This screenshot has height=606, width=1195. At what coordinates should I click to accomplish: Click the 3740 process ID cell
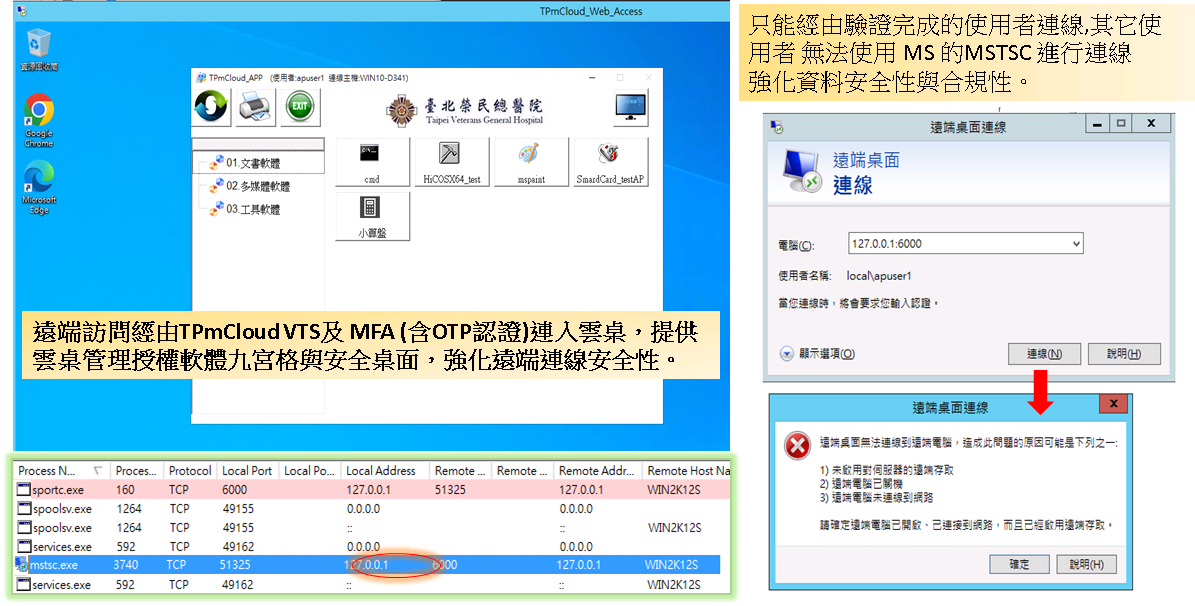click(x=126, y=565)
